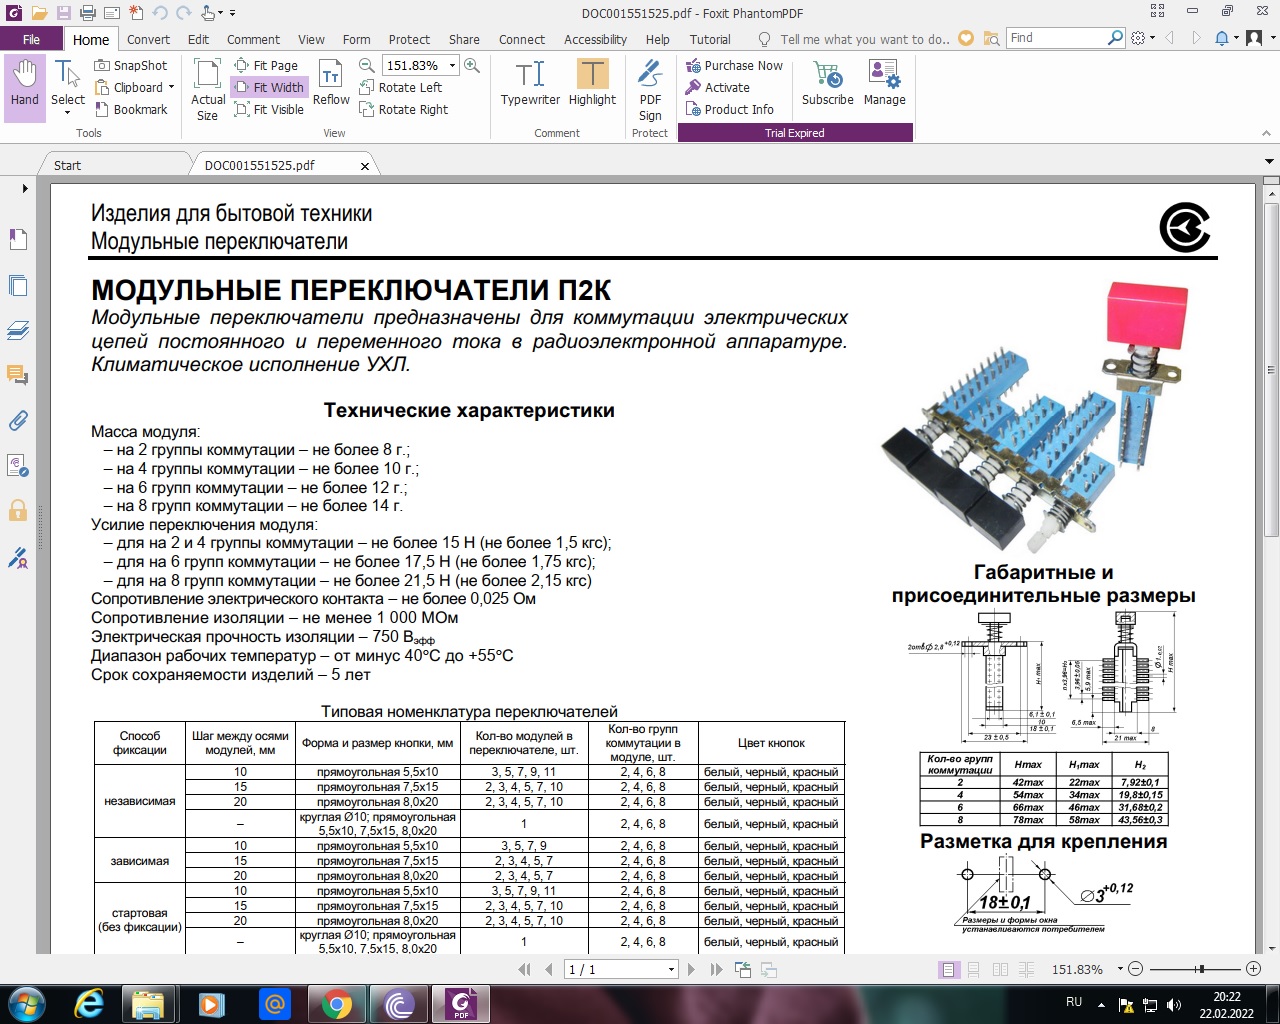Toggle the Hand tool

pos(25,83)
